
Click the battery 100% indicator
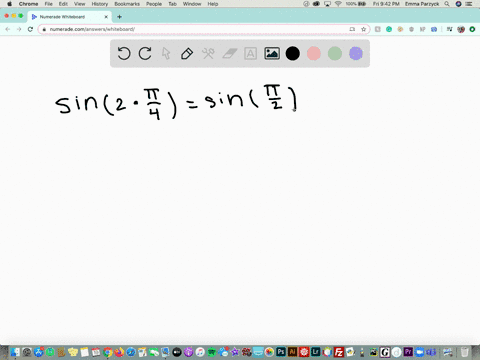(356, 4)
